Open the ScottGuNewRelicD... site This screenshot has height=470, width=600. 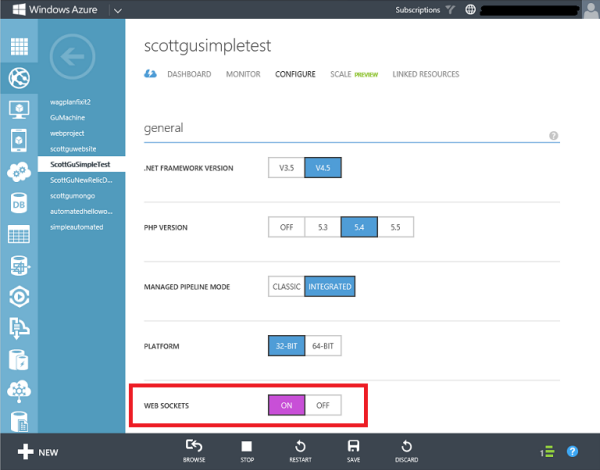[x=82, y=180]
